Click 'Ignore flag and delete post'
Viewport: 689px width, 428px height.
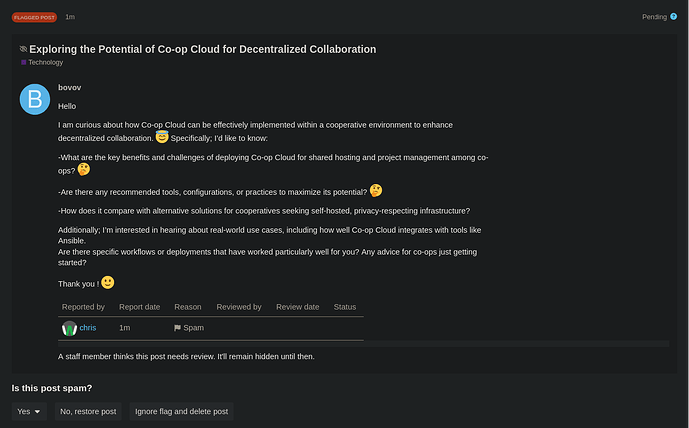tap(181, 411)
